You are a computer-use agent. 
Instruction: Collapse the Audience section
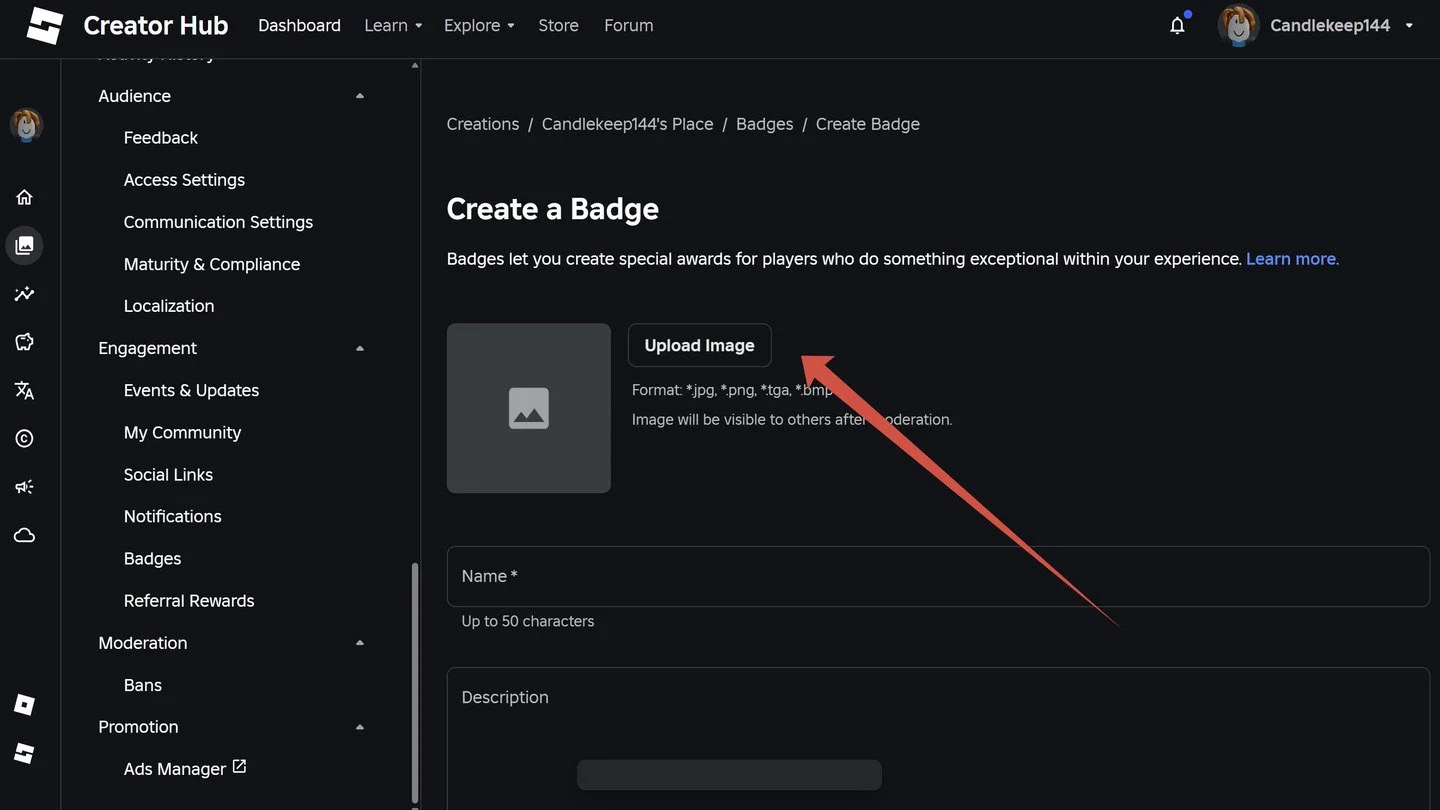pyautogui.click(x=360, y=96)
